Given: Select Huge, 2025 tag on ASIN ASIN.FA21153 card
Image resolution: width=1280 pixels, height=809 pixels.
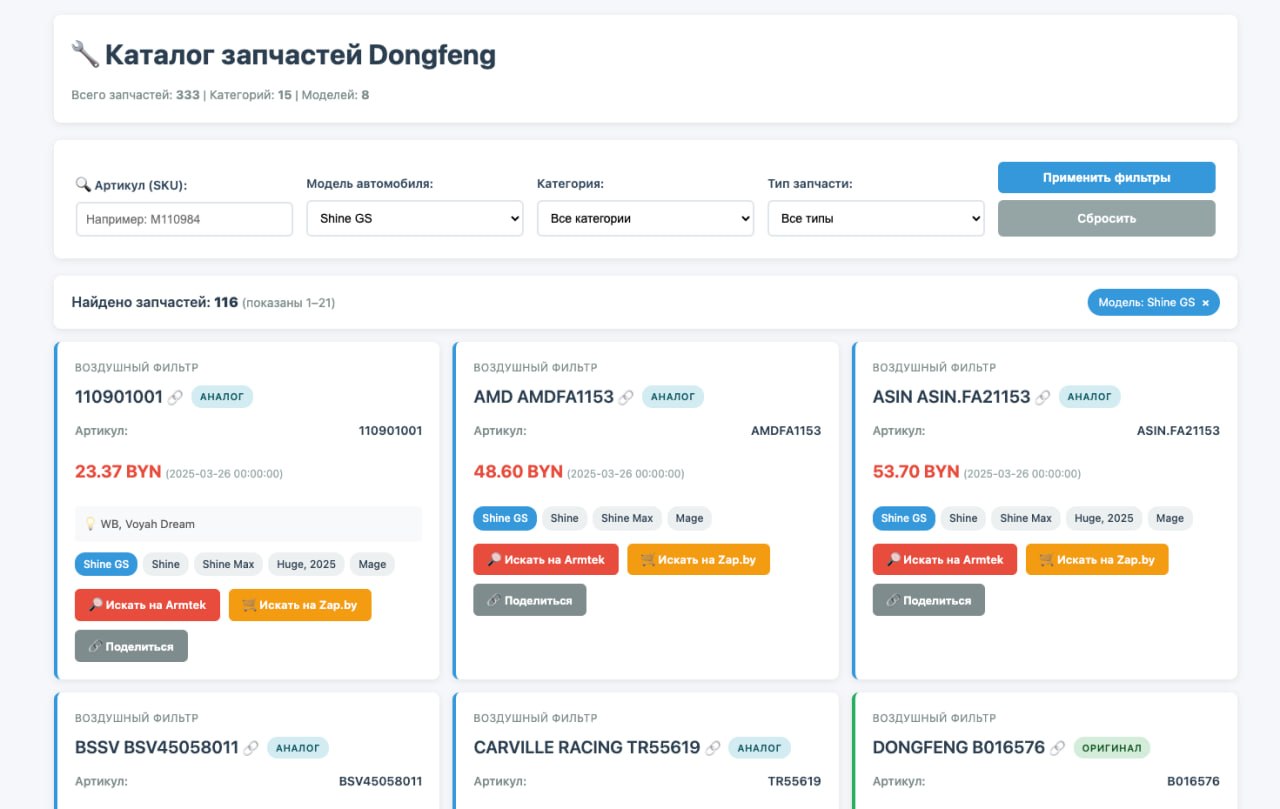Looking at the screenshot, I should tap(1104, 518).
